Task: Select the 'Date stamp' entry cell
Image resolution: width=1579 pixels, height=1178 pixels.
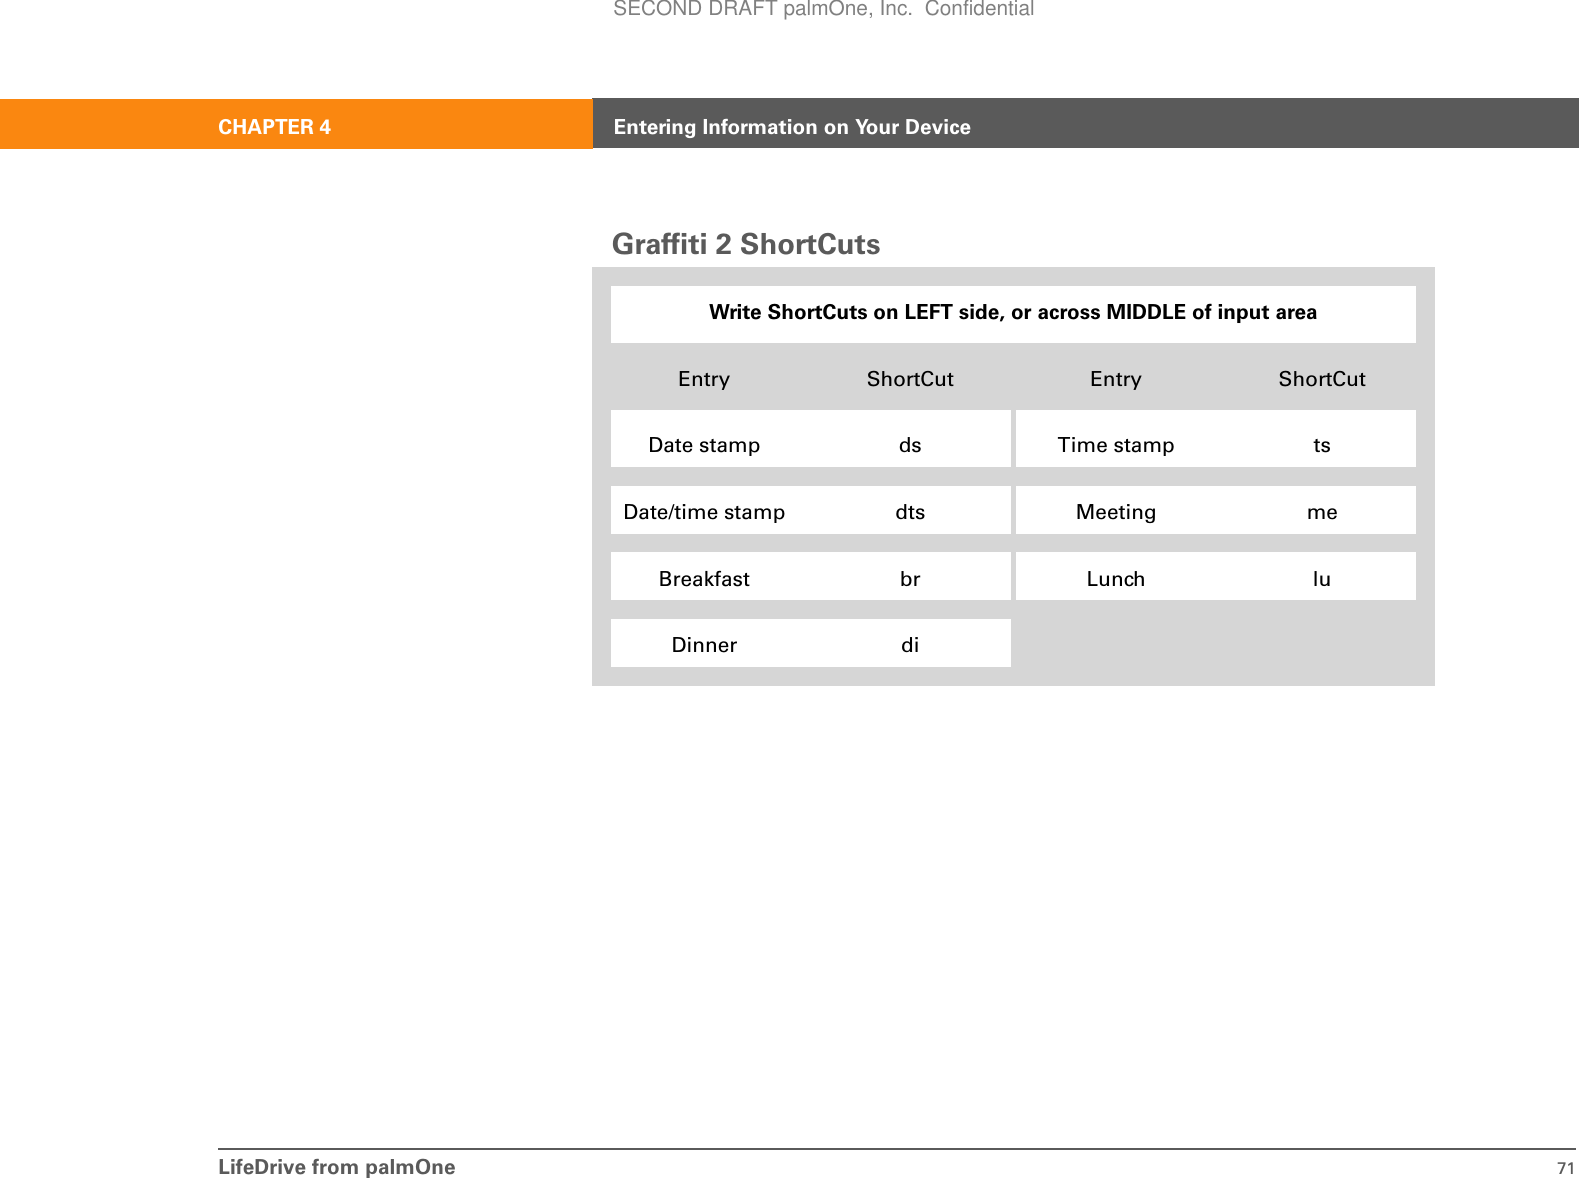Action: click(x=704, y=445)
